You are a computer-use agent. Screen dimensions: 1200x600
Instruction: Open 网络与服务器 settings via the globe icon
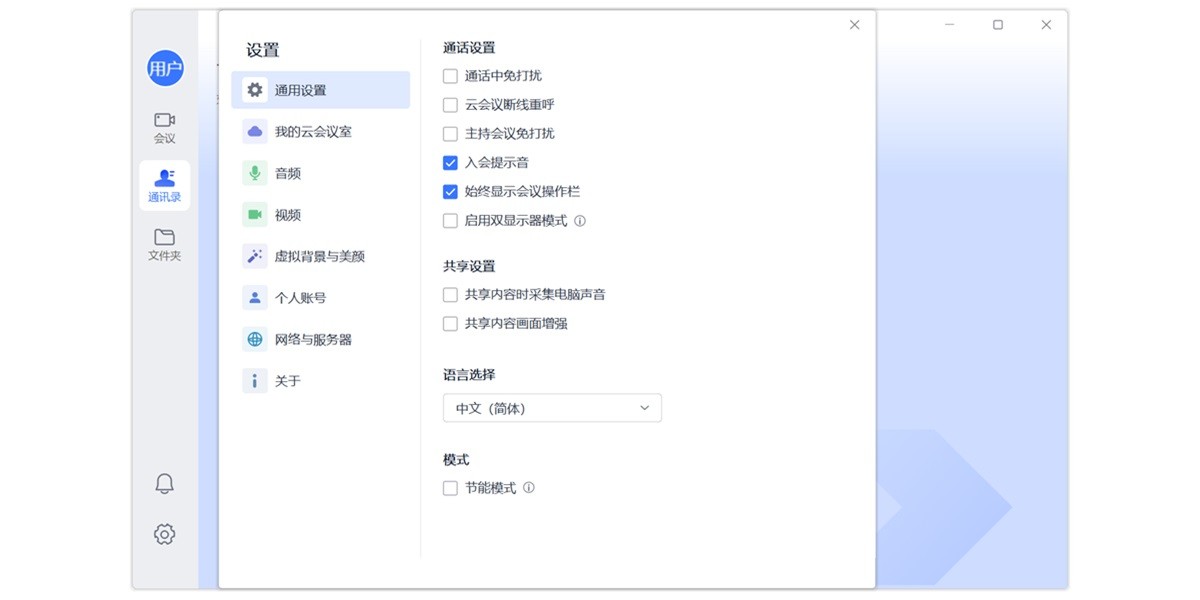coord(254,339)
